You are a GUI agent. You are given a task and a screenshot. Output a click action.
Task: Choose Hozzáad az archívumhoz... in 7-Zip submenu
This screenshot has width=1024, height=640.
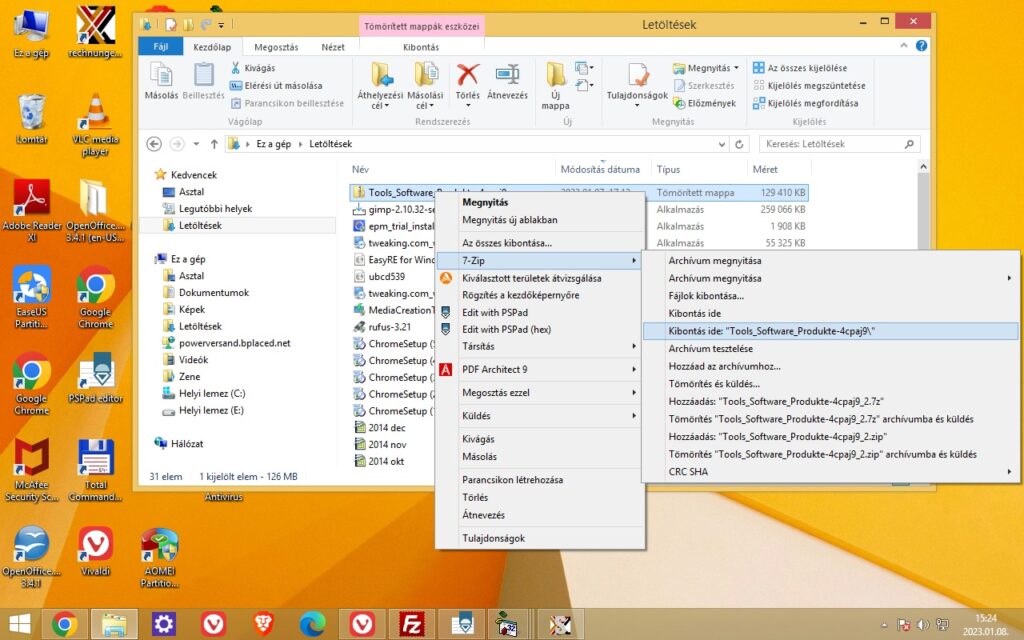pos(831,366)
